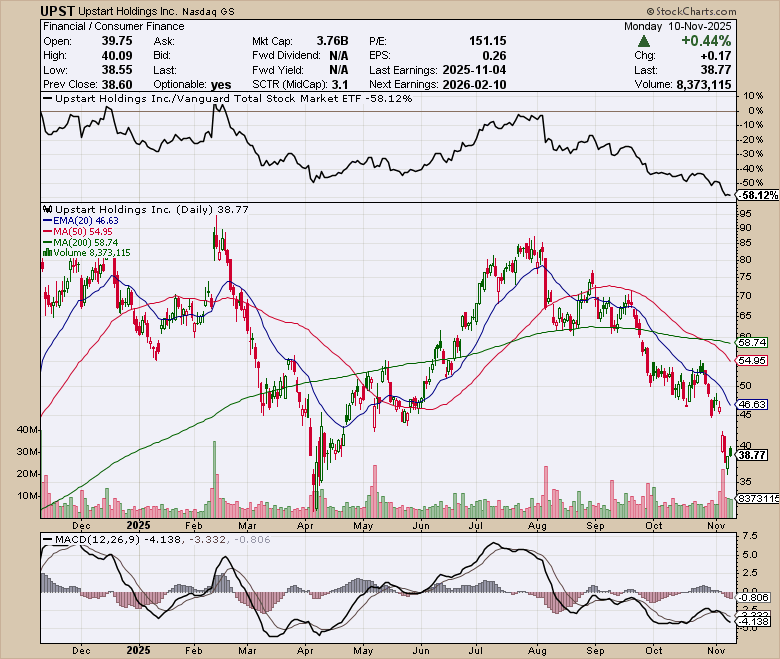
Task: Click the Vanguard Total Stock Market ETF ratio label
Action: click(234, 98)
